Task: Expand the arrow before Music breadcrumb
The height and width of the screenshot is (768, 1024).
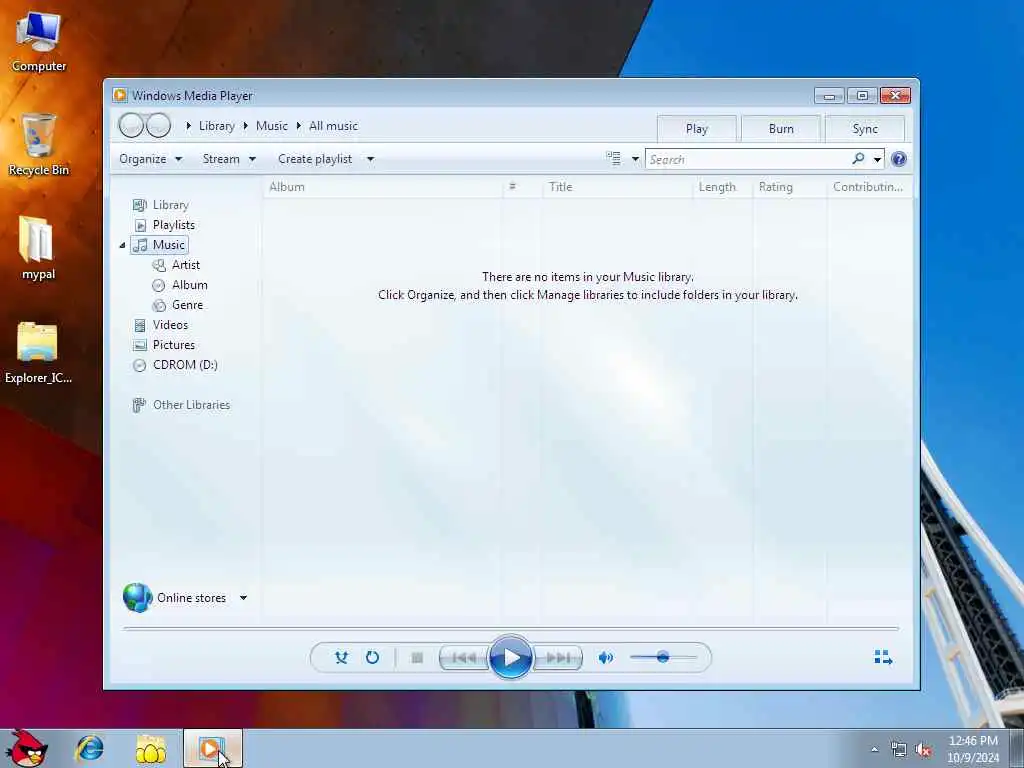Action: [x=246, y=126]
